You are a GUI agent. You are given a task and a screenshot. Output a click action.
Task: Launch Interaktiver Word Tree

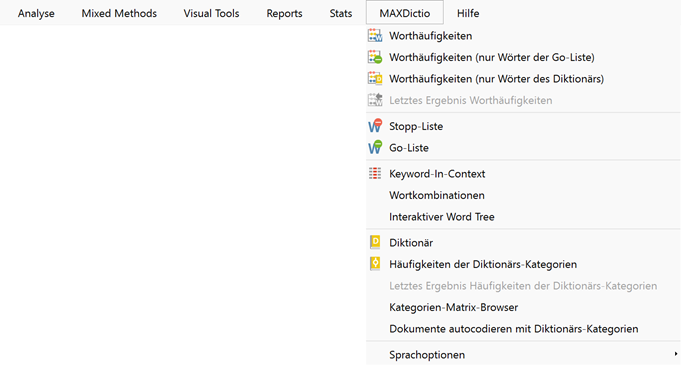click(442, 217)
